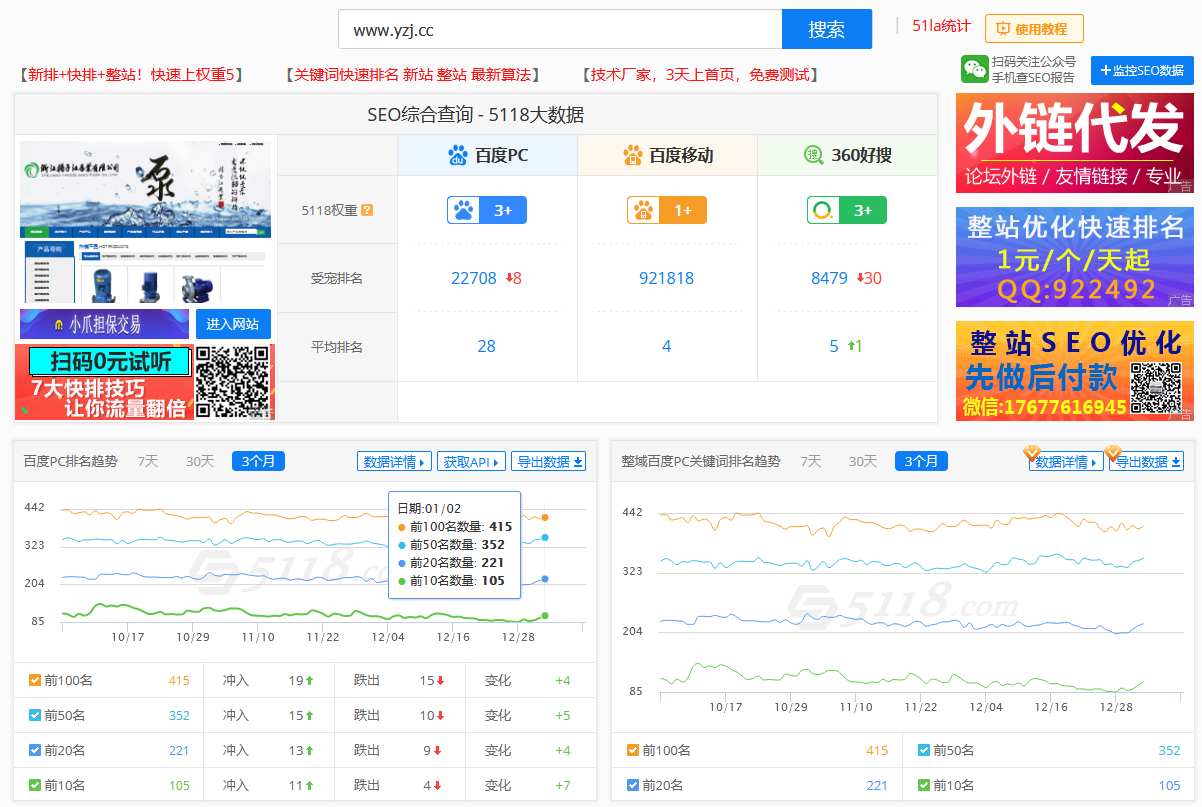Click the Baidu Mobile paw logo in the column header
The width and height of the screenshot is (1202, 807).
coord(632,155)
